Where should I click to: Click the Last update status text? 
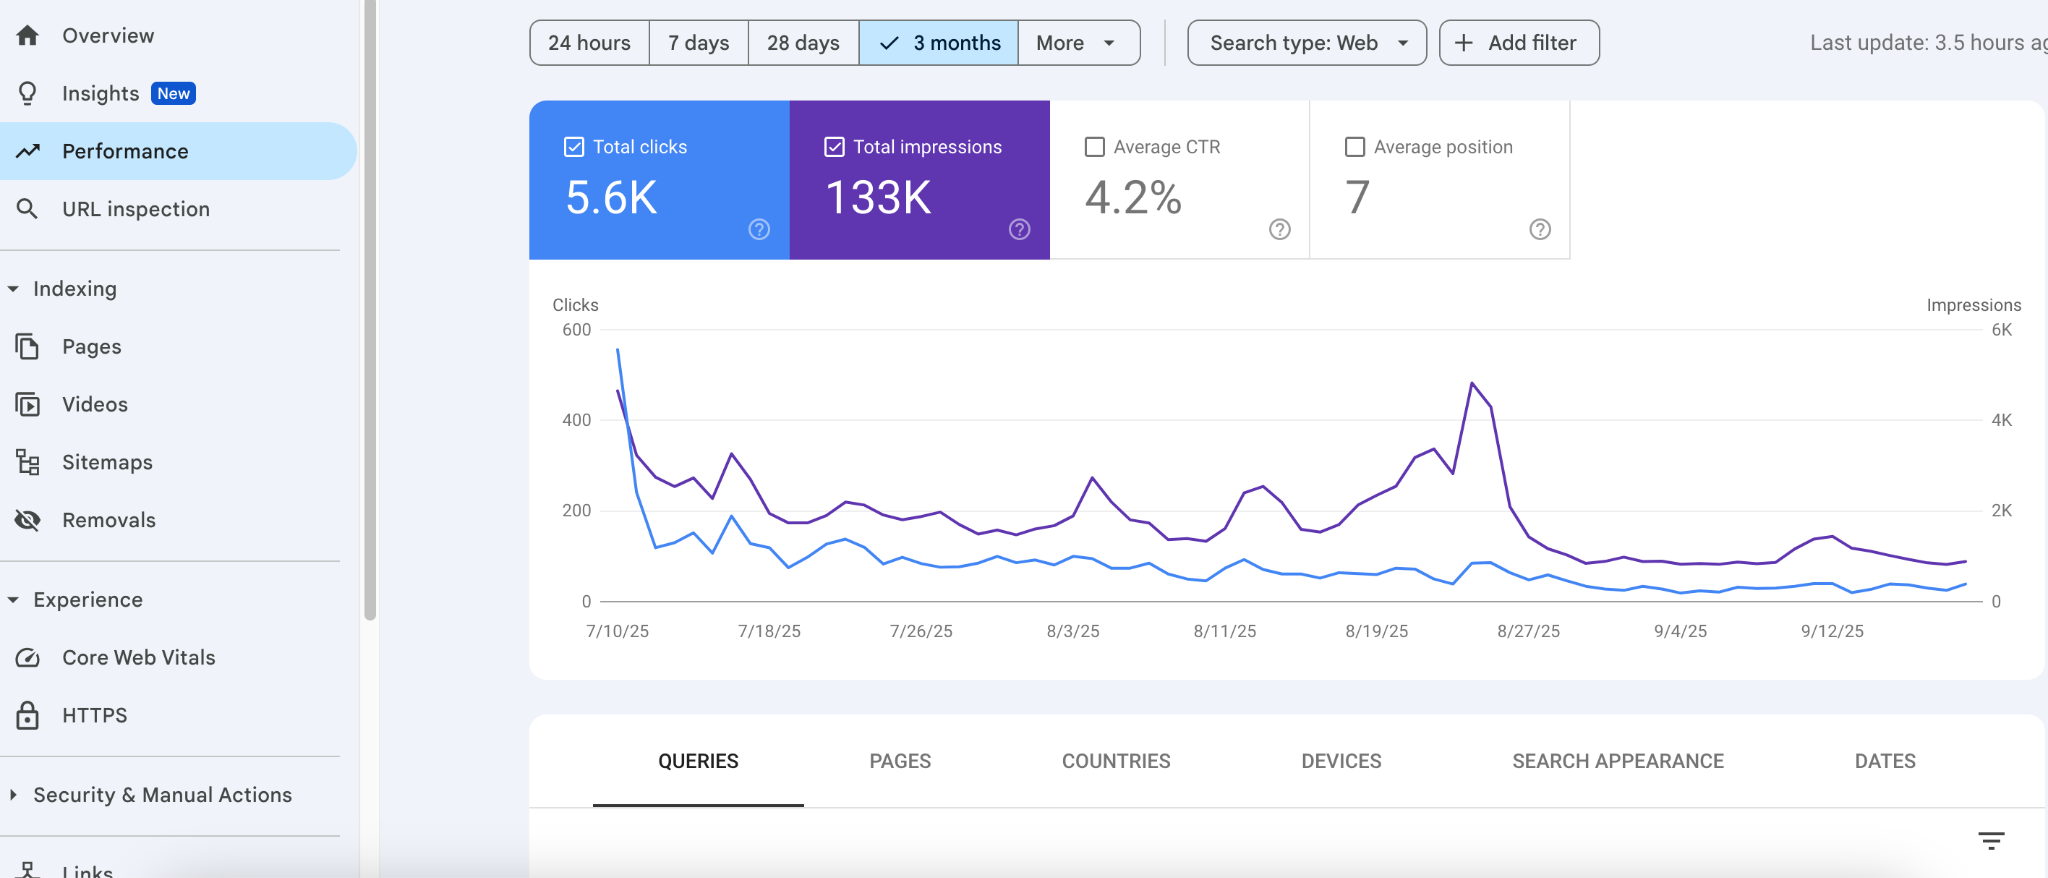pyautogui.click(x=1928, y=43)
